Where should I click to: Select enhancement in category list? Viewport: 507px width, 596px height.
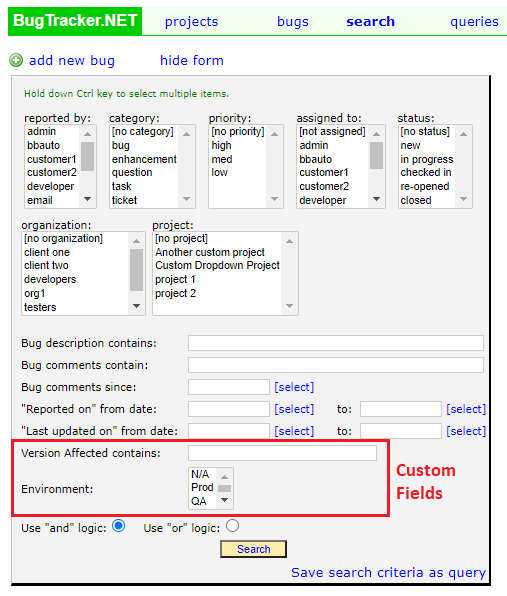pyautogui.click(x=144, y=159)
